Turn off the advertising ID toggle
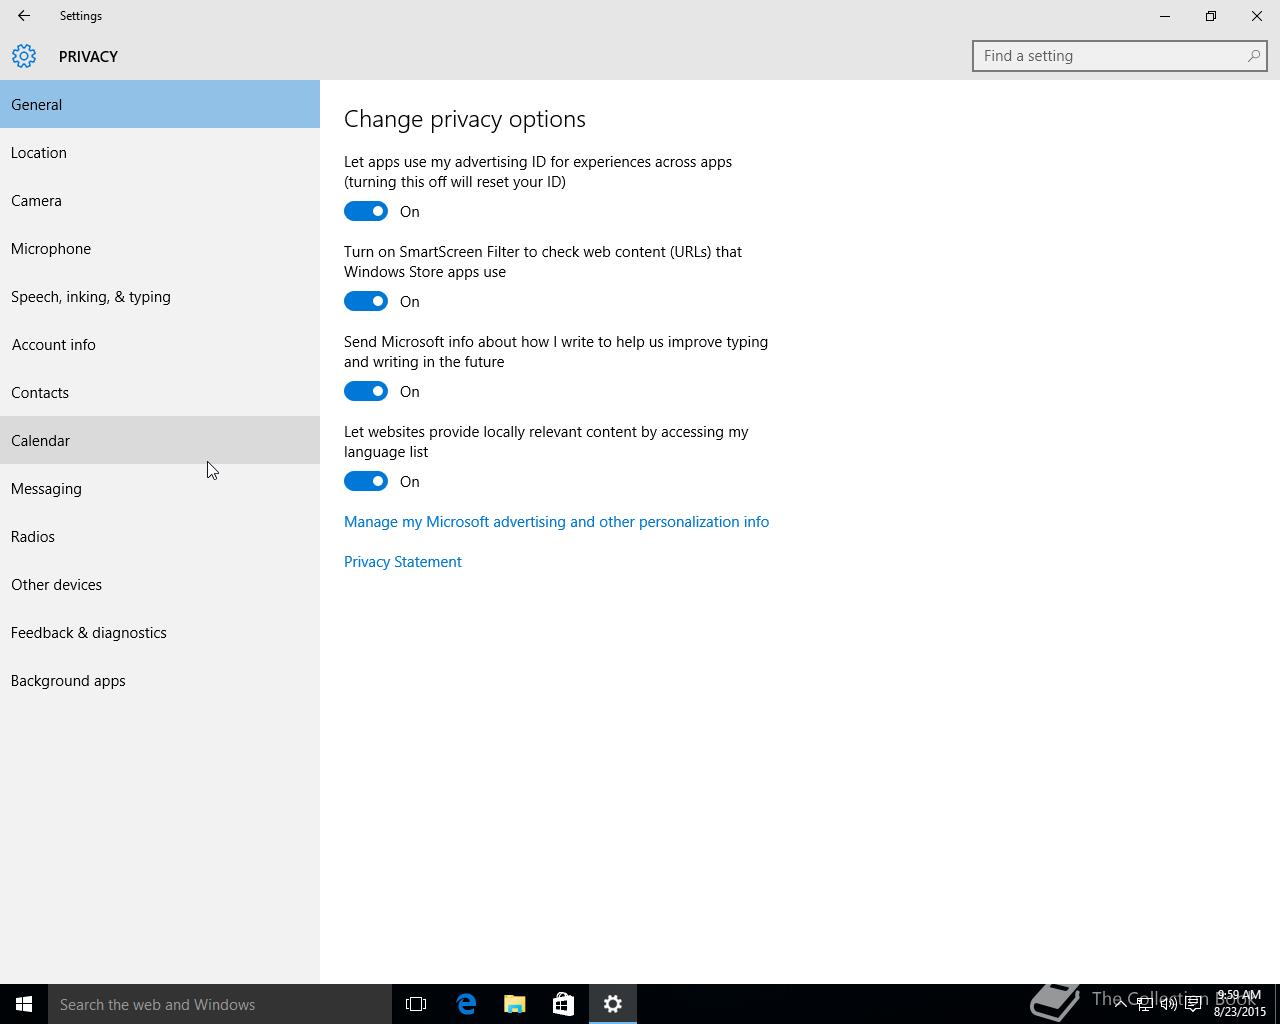 point(366,211)
